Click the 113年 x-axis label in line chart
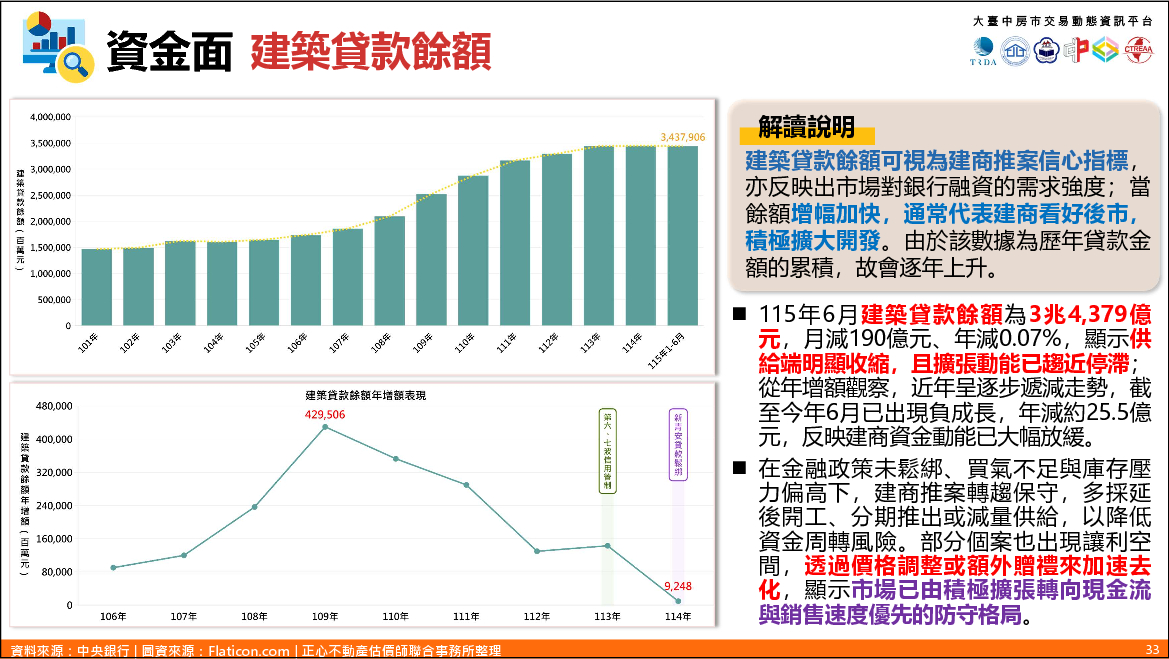This screenshot has height=659, width=1169. tap(608, 617)
